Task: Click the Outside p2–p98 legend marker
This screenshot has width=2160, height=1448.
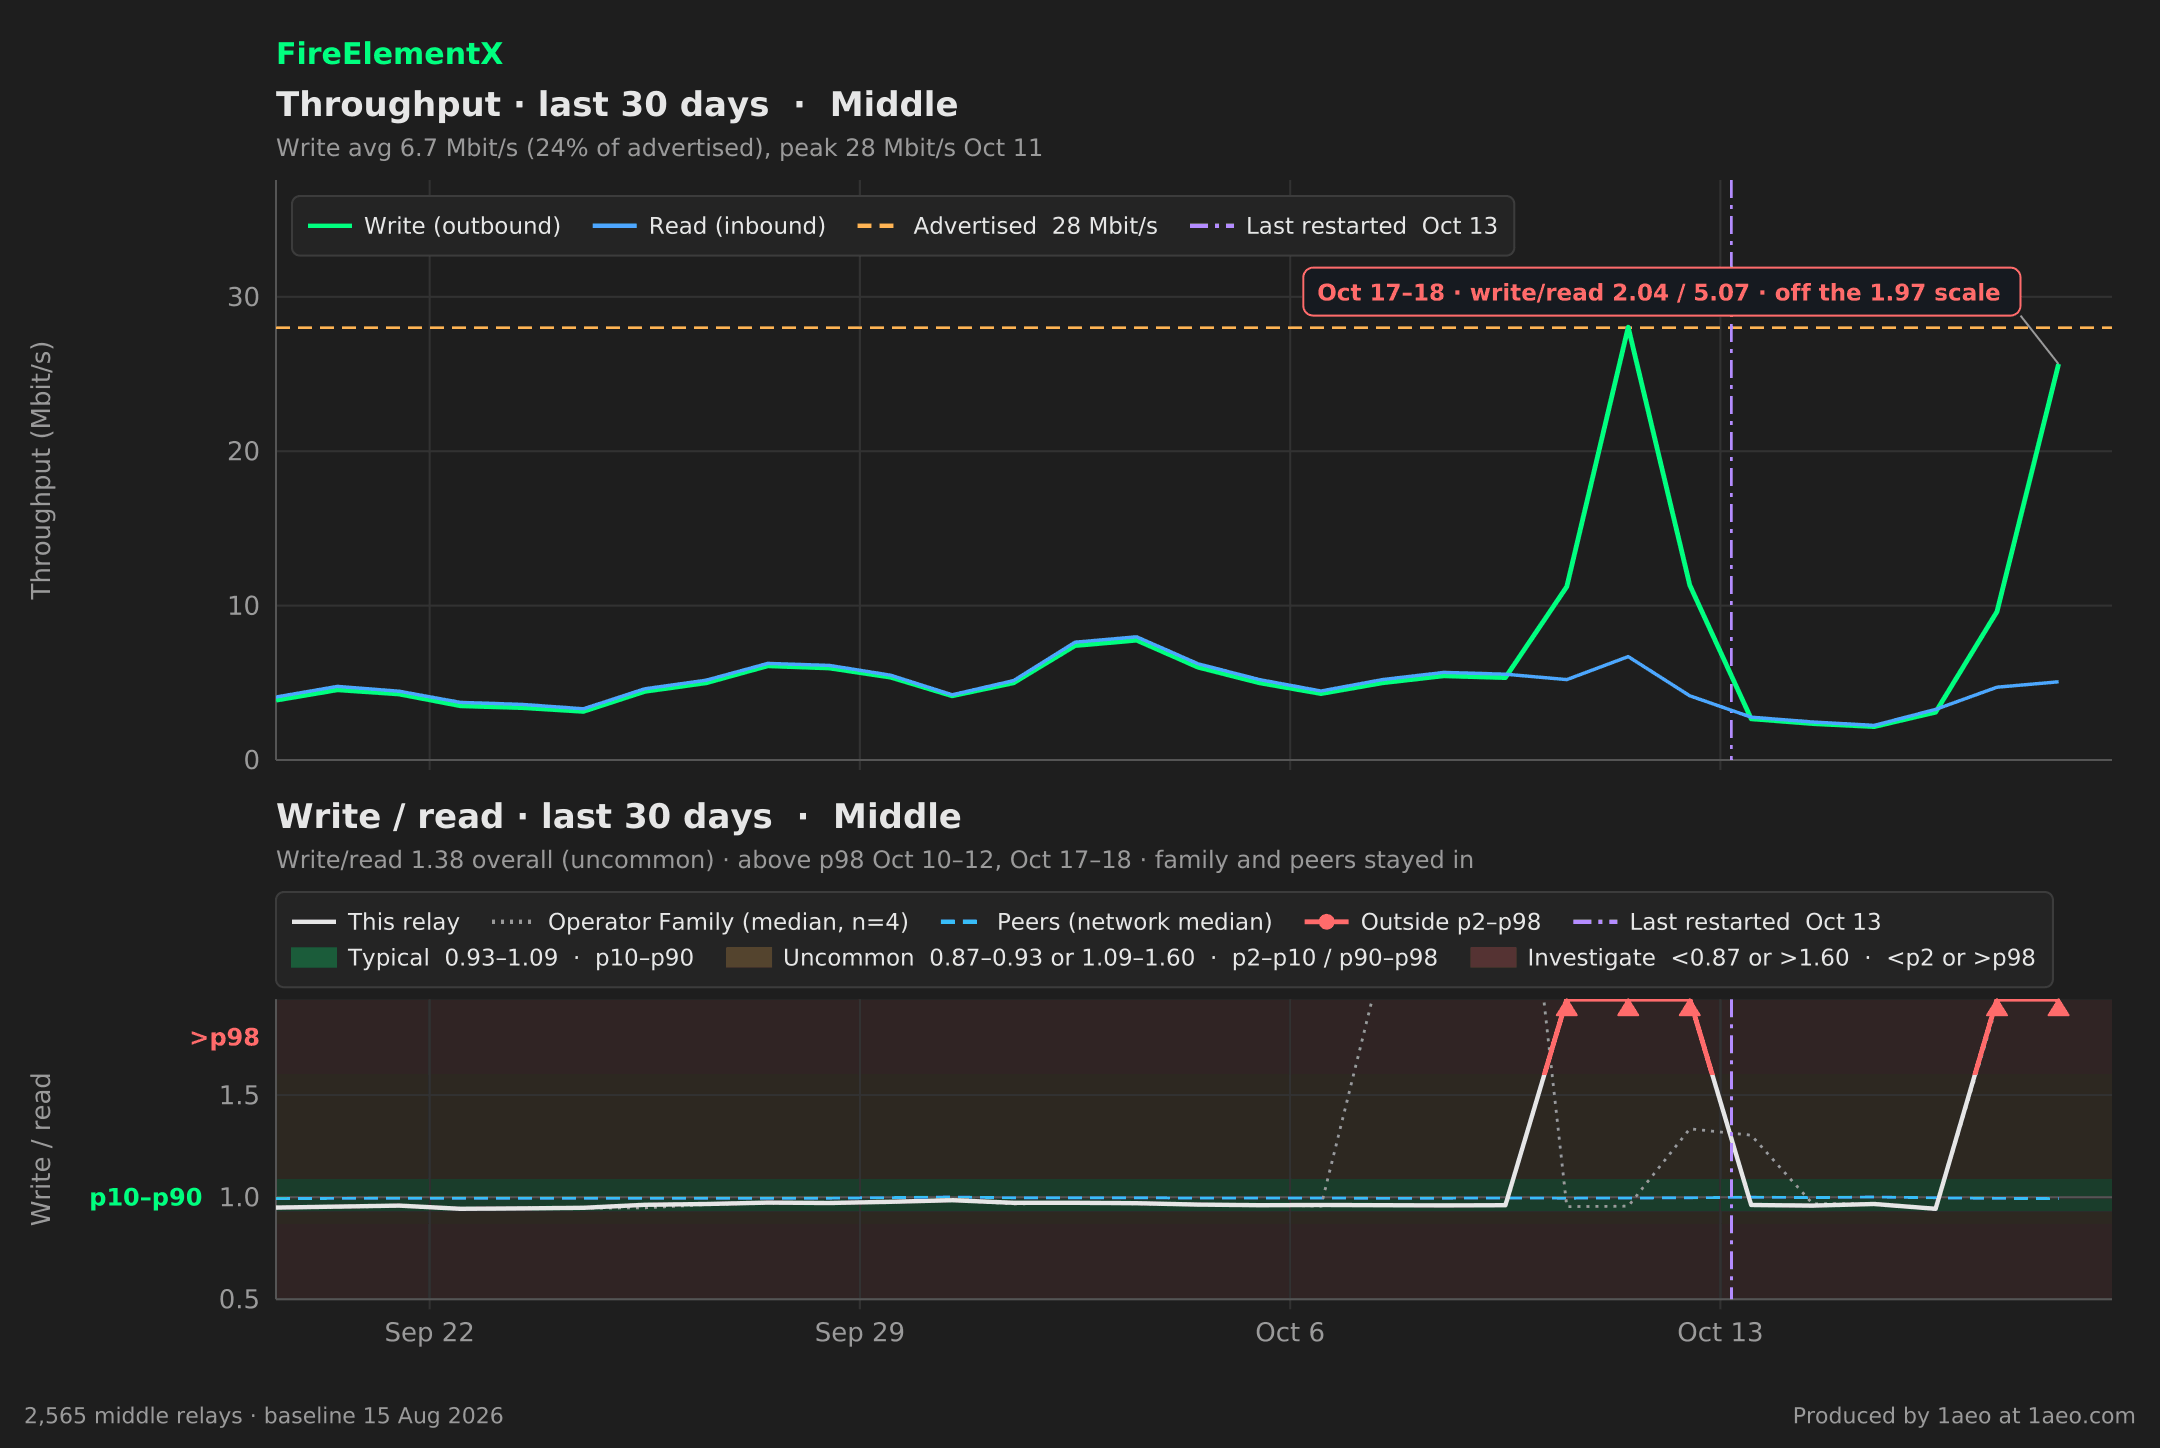Action: point(1327,922)
